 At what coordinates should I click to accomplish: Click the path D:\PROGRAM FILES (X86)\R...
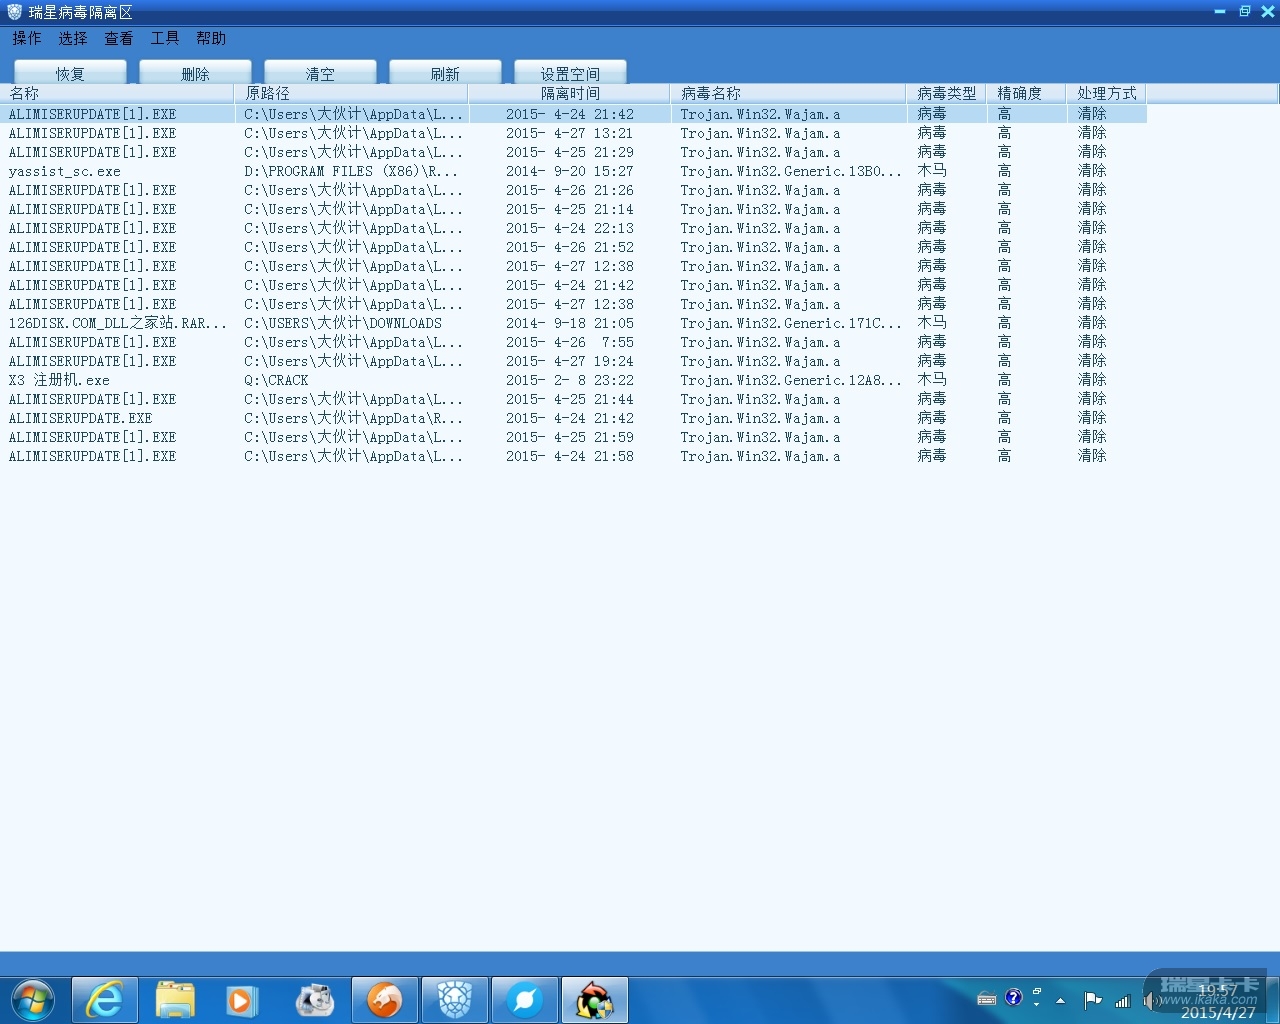(351, 171)
